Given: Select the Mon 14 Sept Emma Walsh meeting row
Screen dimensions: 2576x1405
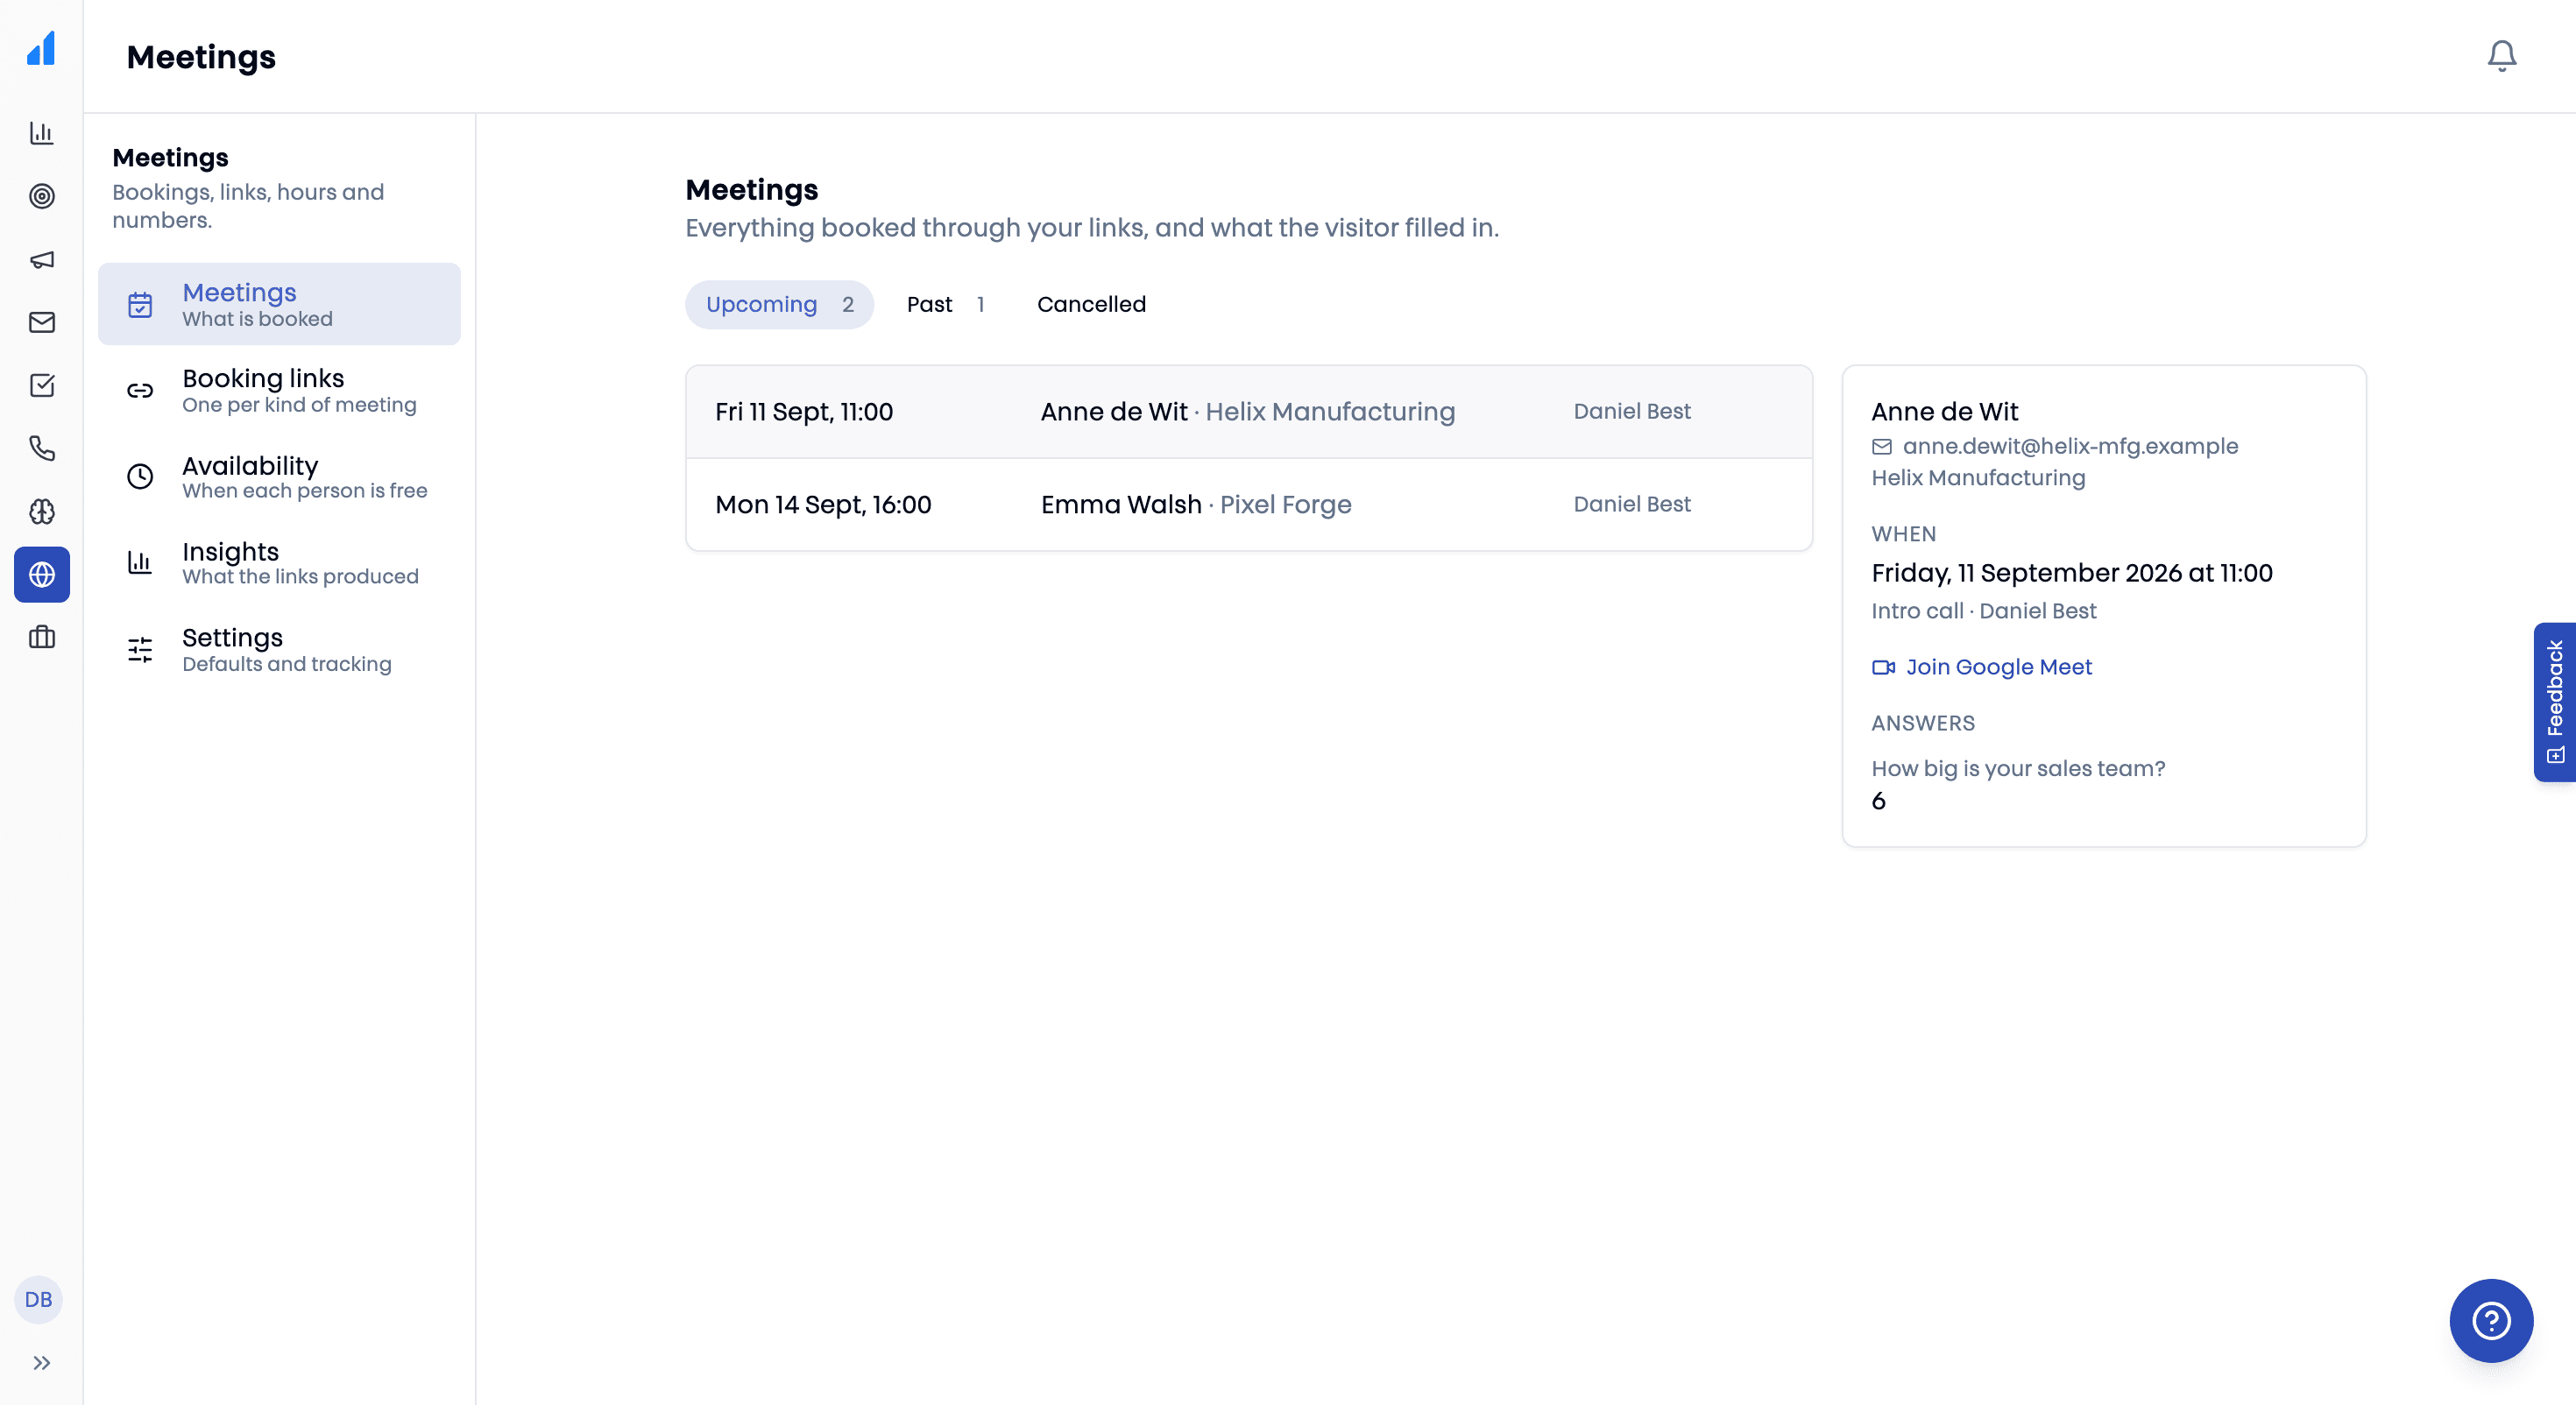Looking at the screenshot, I should tap(1248, 504).
